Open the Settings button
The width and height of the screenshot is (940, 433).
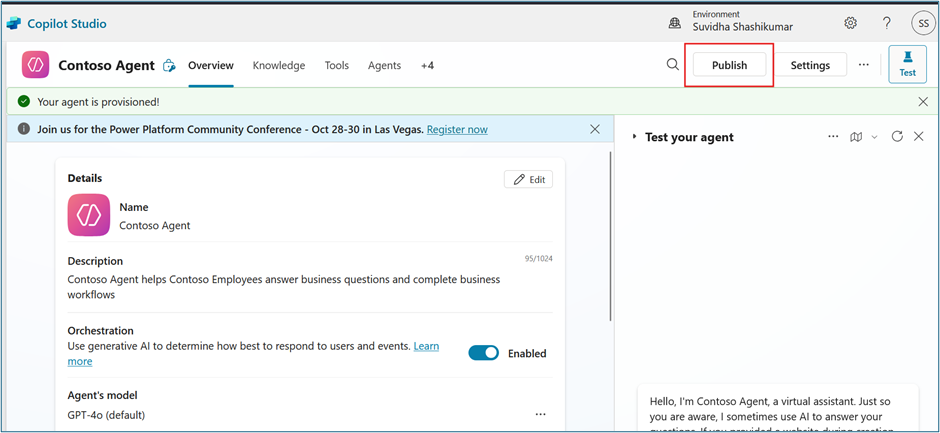pyautogui.click(x=811, y=65)
